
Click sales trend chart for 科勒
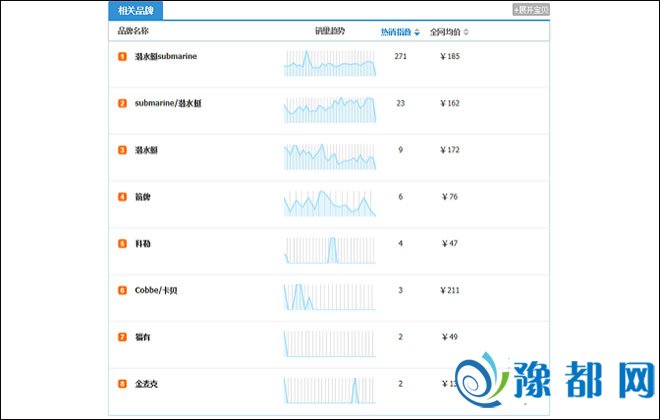(x=330, y=250)
